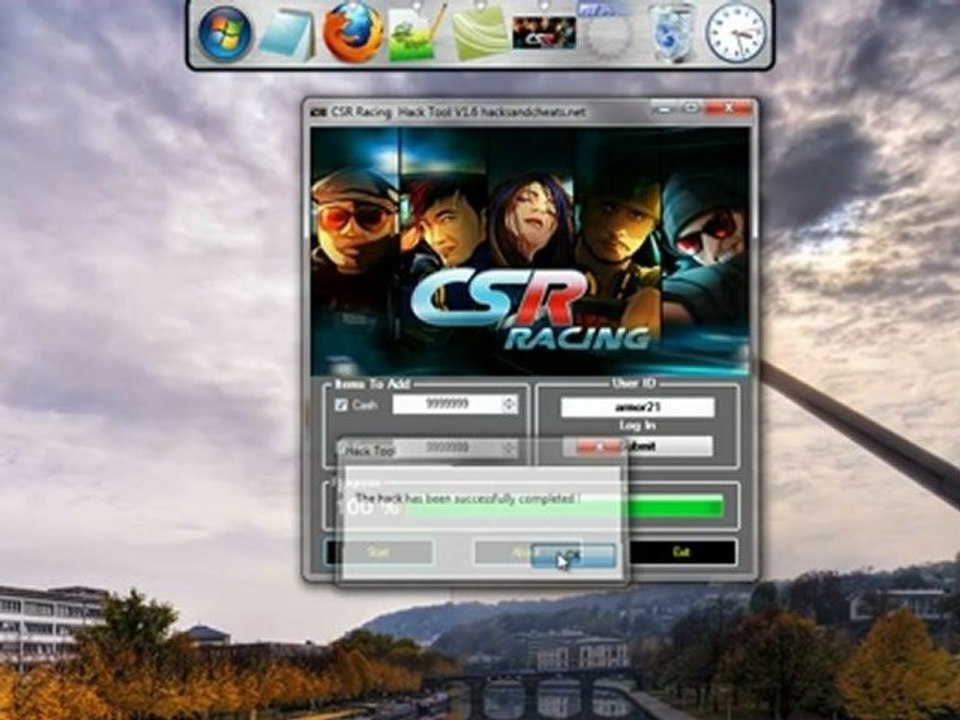Open the green notepad with pencil icon
The width and height of the screenshot is (960, 720).
pyautogui.click(x=417, y=34)
